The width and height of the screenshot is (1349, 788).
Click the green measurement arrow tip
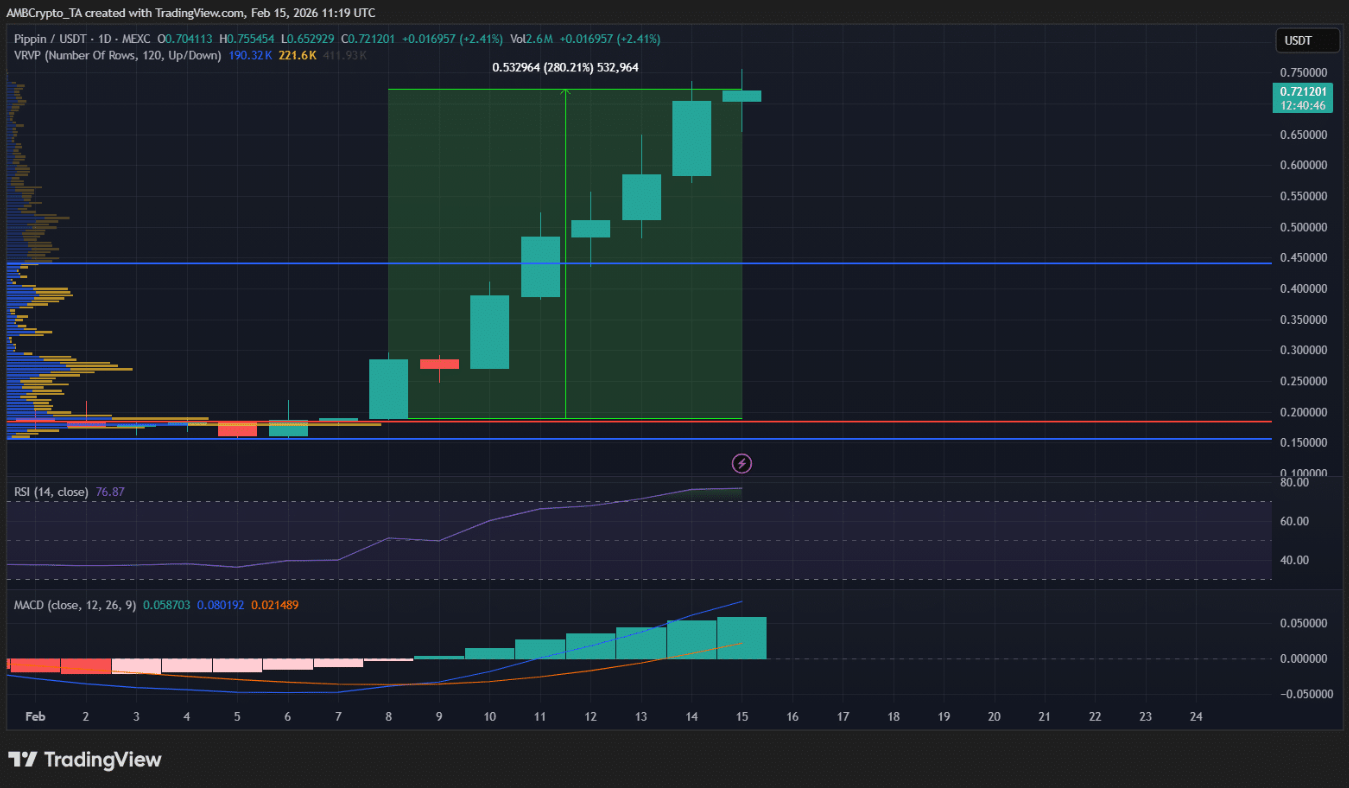566,92
